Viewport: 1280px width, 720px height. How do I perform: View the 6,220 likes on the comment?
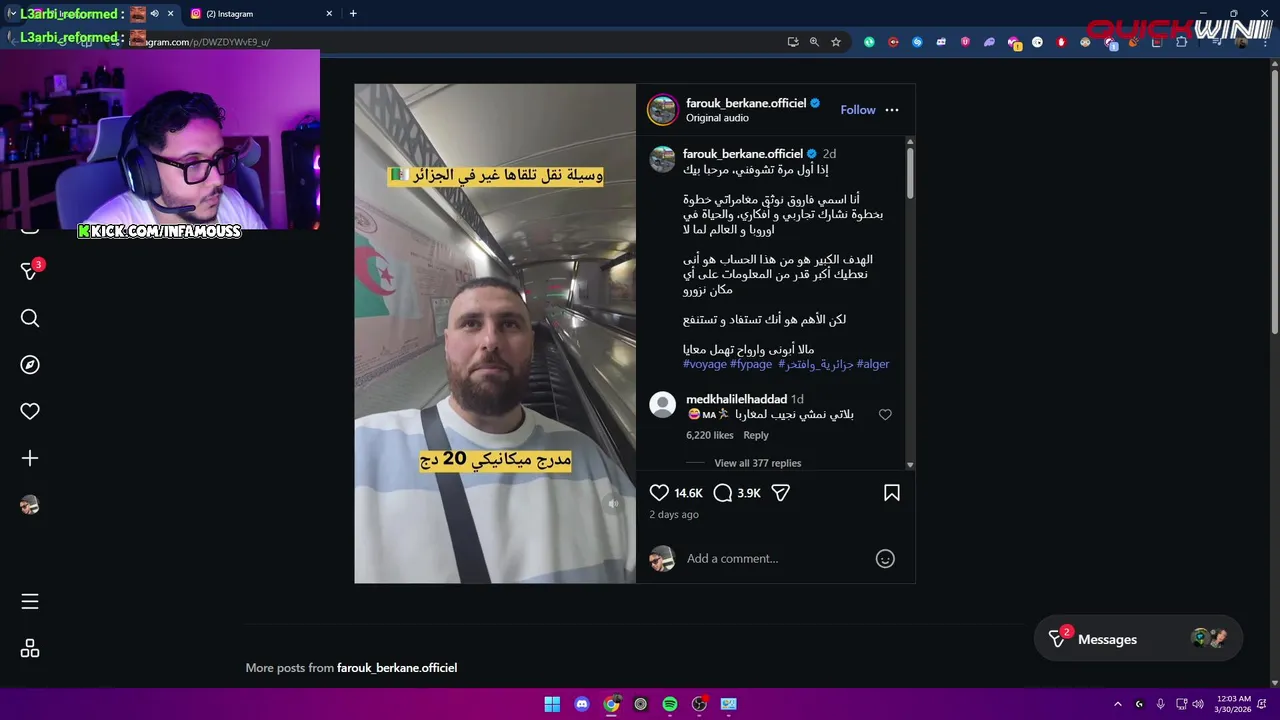click(710, 435)
